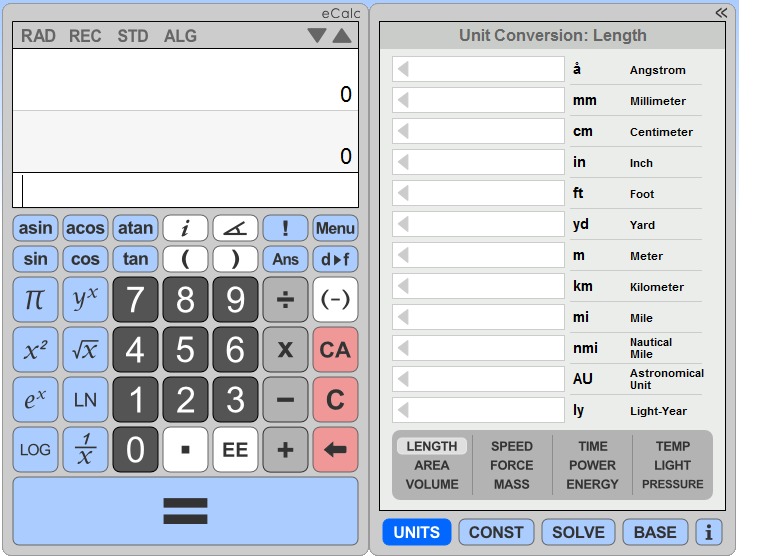Click the stack scroll up triangle

click(x=342, y=36)
